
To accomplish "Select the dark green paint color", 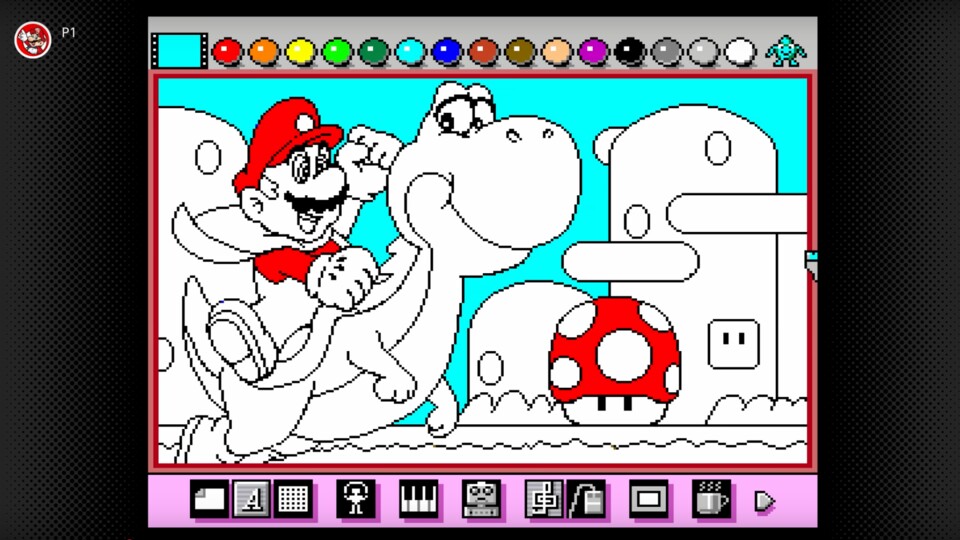I will coord(373,51).
